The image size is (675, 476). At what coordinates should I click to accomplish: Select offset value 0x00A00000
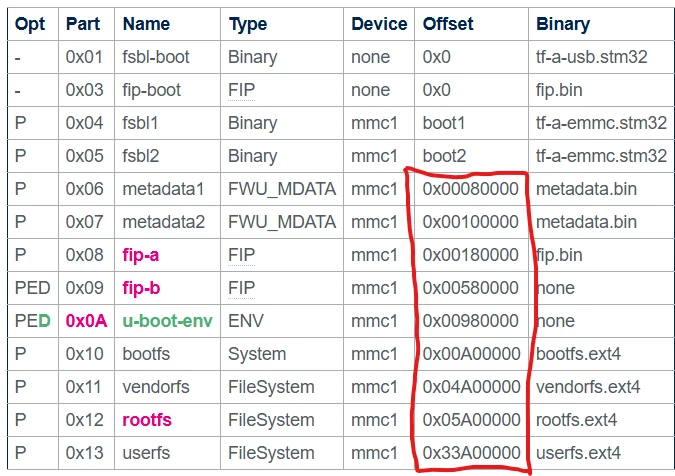(x=471, y=354)
